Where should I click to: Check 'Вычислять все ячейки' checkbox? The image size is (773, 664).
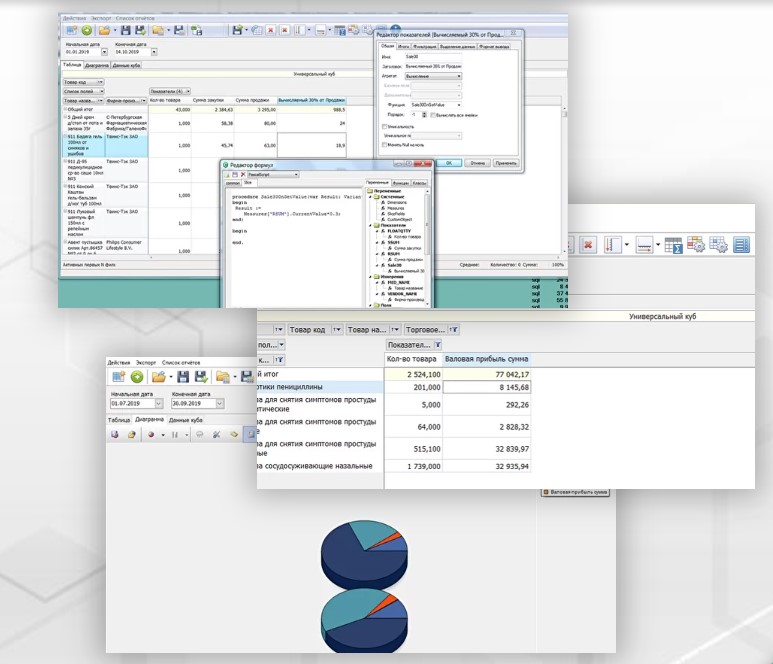[433, 115]
